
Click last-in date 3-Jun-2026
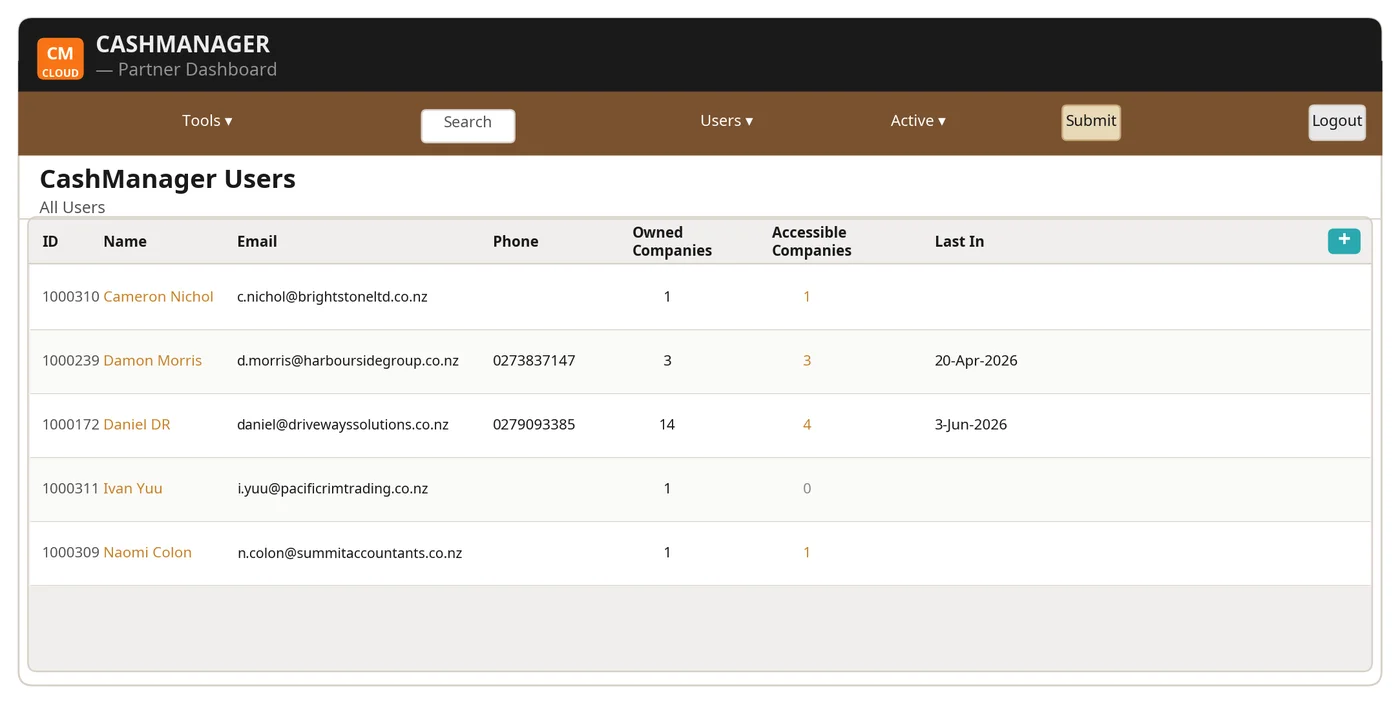click(x=971, y=425)
